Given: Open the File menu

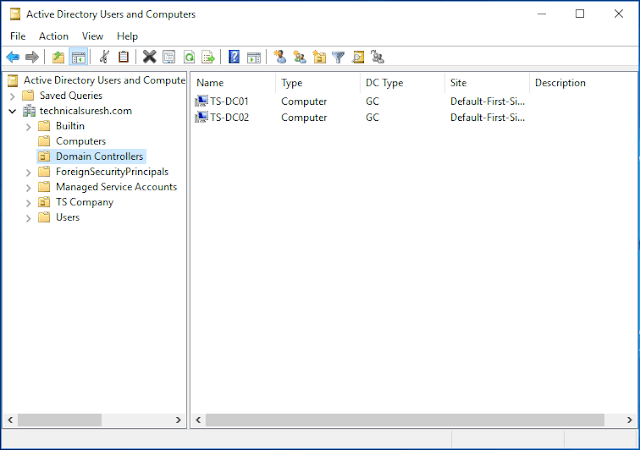Looking at the screenshot, I should (x=18, y=36).
